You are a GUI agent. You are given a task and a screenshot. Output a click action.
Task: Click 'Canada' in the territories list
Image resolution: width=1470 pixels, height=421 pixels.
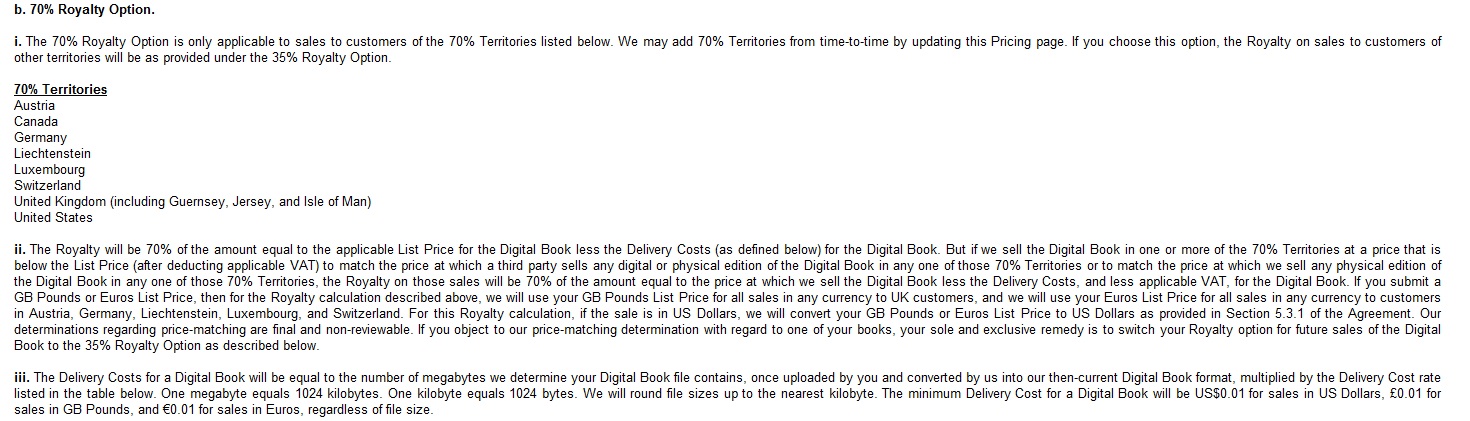point(36,122)
